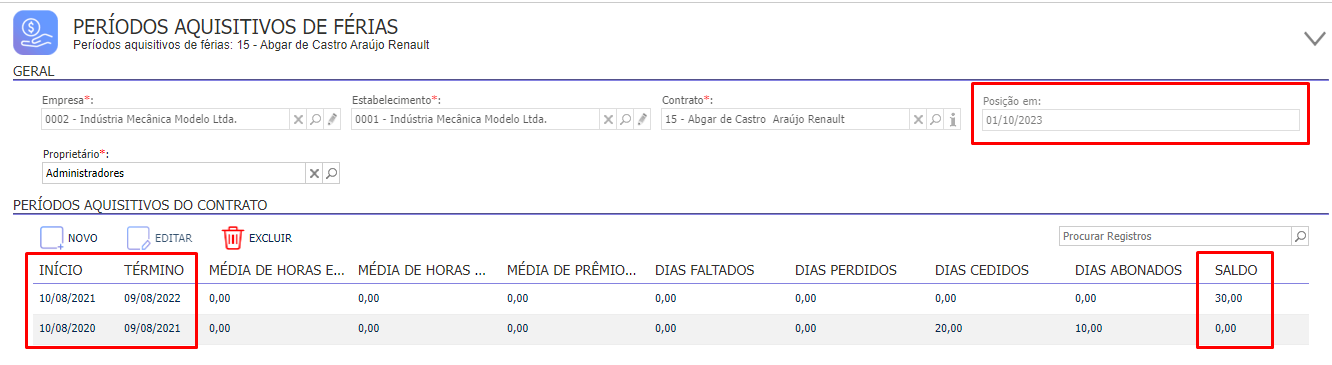Run the Procurar Registros search magnifier
This screenshot has height=365, width=1332.
[x=1300, y=237]
